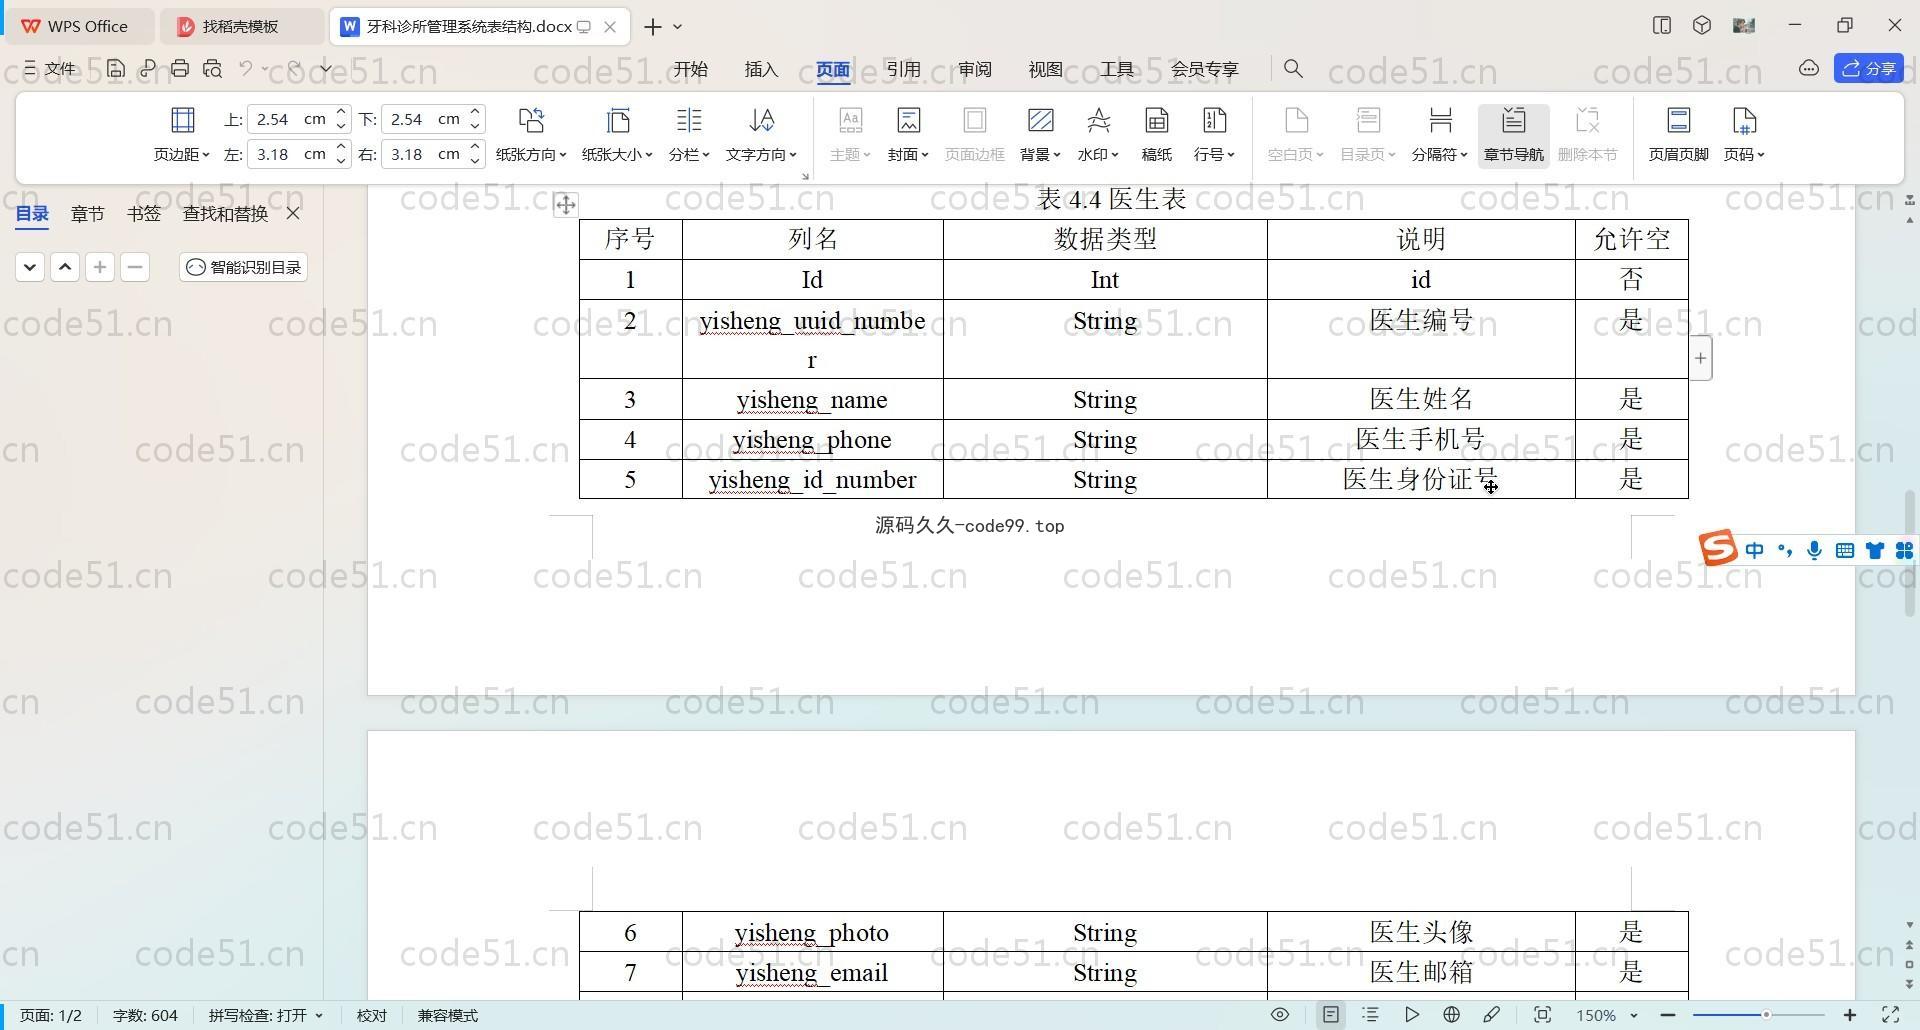Screen dimensions: 1920x1030
Task: Open the 纸张方向 paper orientation tool
Action: pyautogui.click(x=531, y=133)
